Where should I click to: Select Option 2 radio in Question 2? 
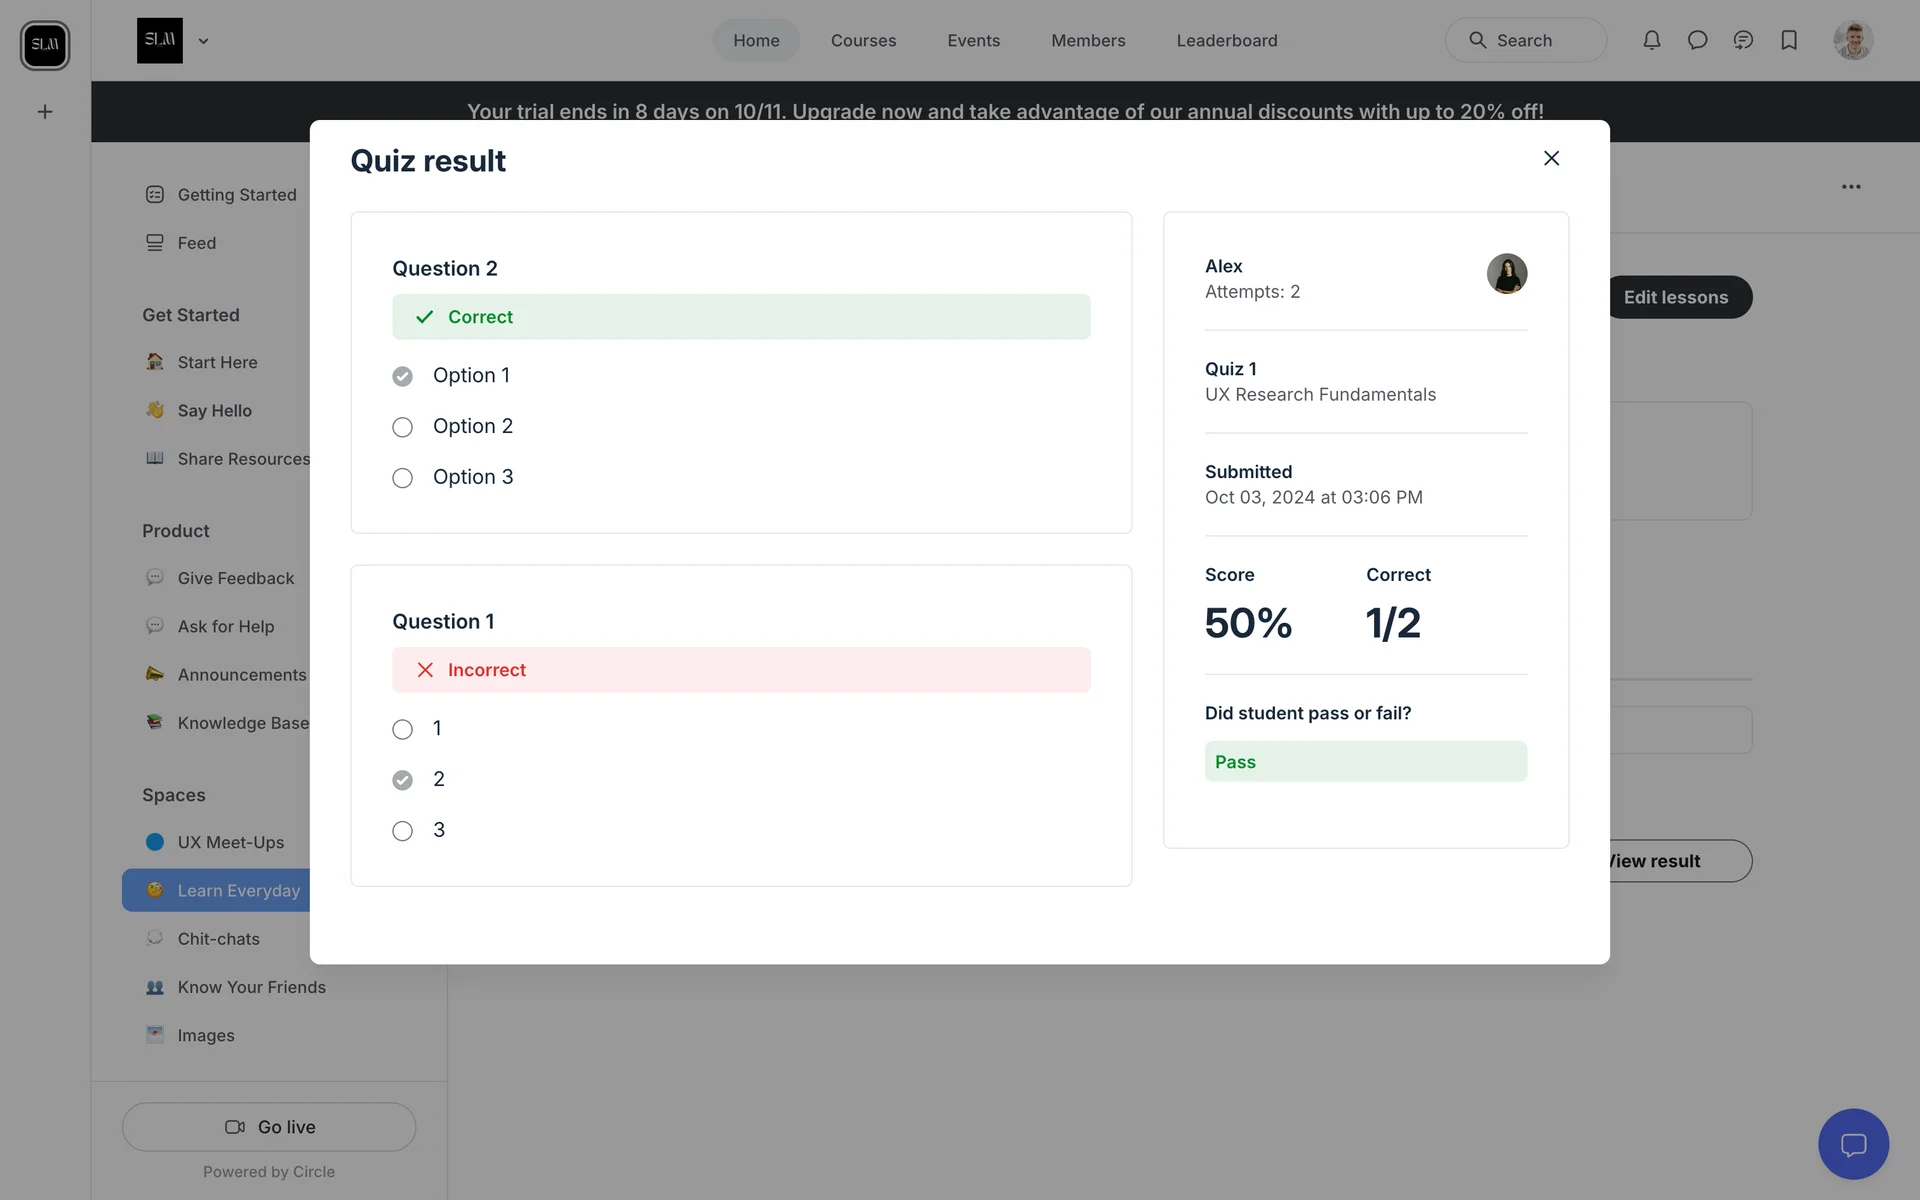(x=402, y=427)
